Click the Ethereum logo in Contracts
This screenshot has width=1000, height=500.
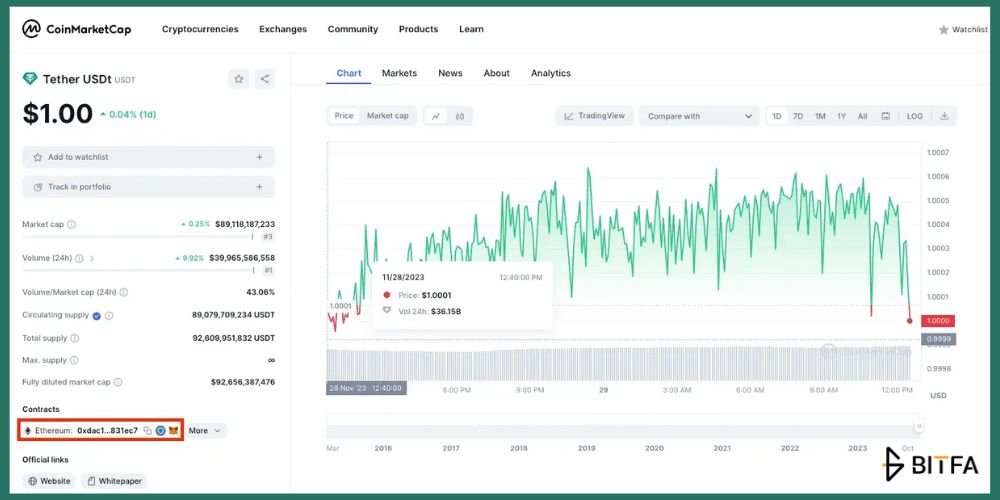(27, 430)
